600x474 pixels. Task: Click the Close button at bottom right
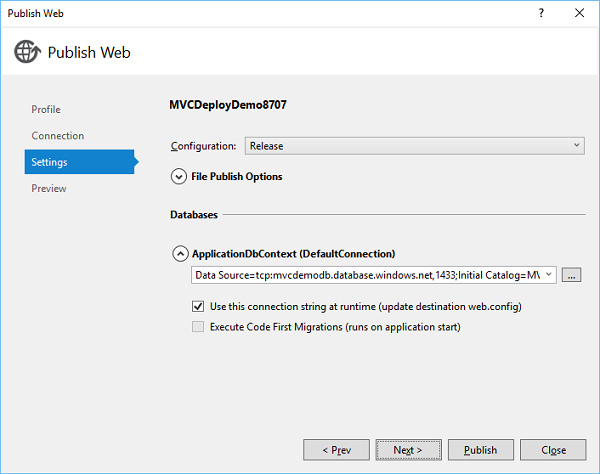click(553, 450)
